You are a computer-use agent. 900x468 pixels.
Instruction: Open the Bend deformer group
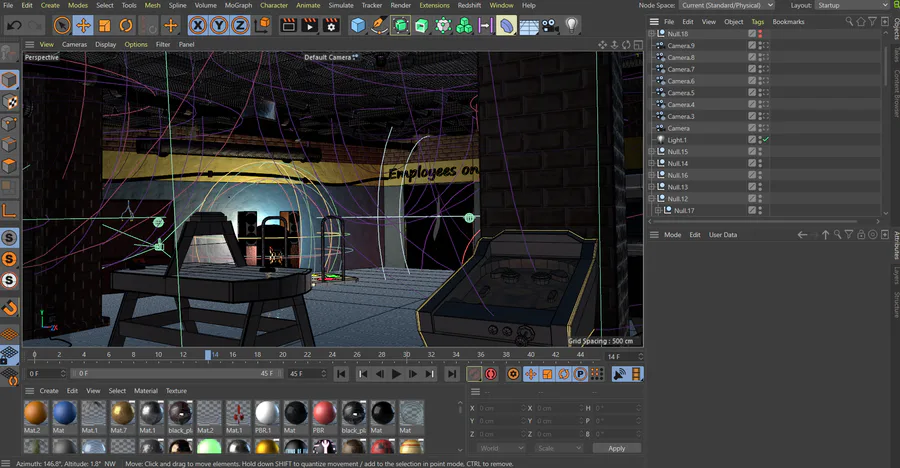point(506,25)
